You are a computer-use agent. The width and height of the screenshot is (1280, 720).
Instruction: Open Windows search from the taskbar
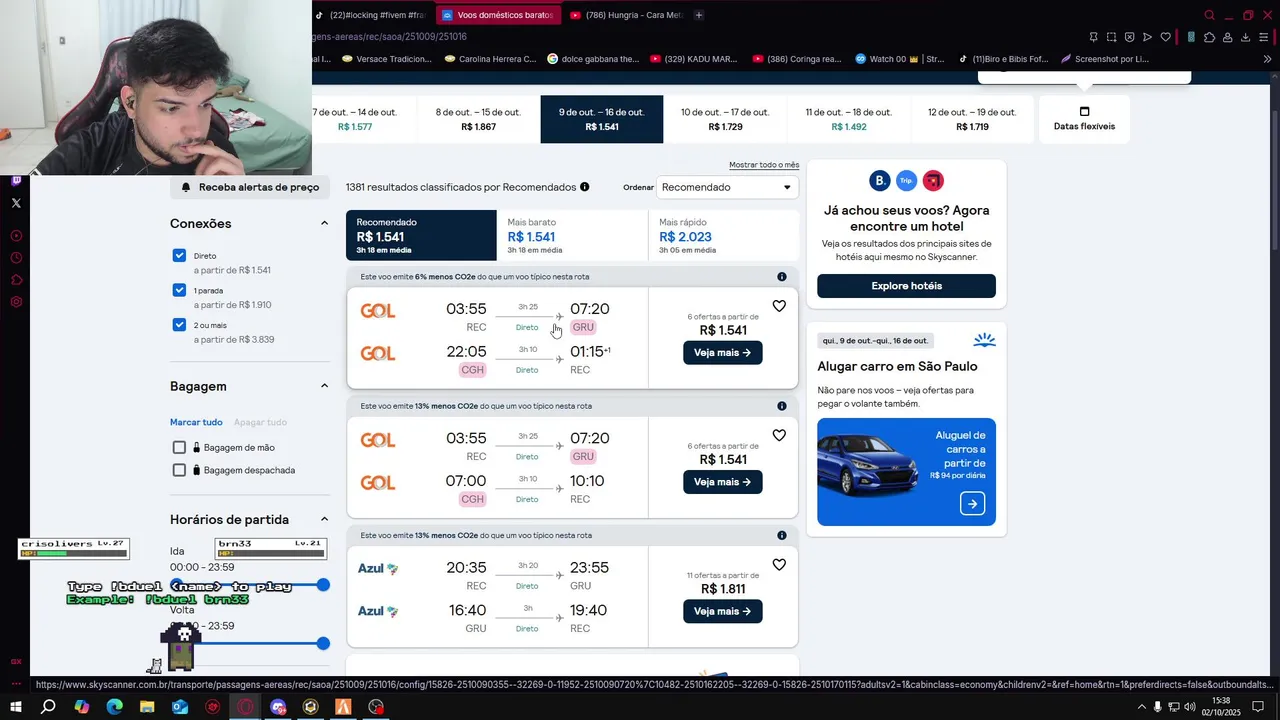point(48,707)
